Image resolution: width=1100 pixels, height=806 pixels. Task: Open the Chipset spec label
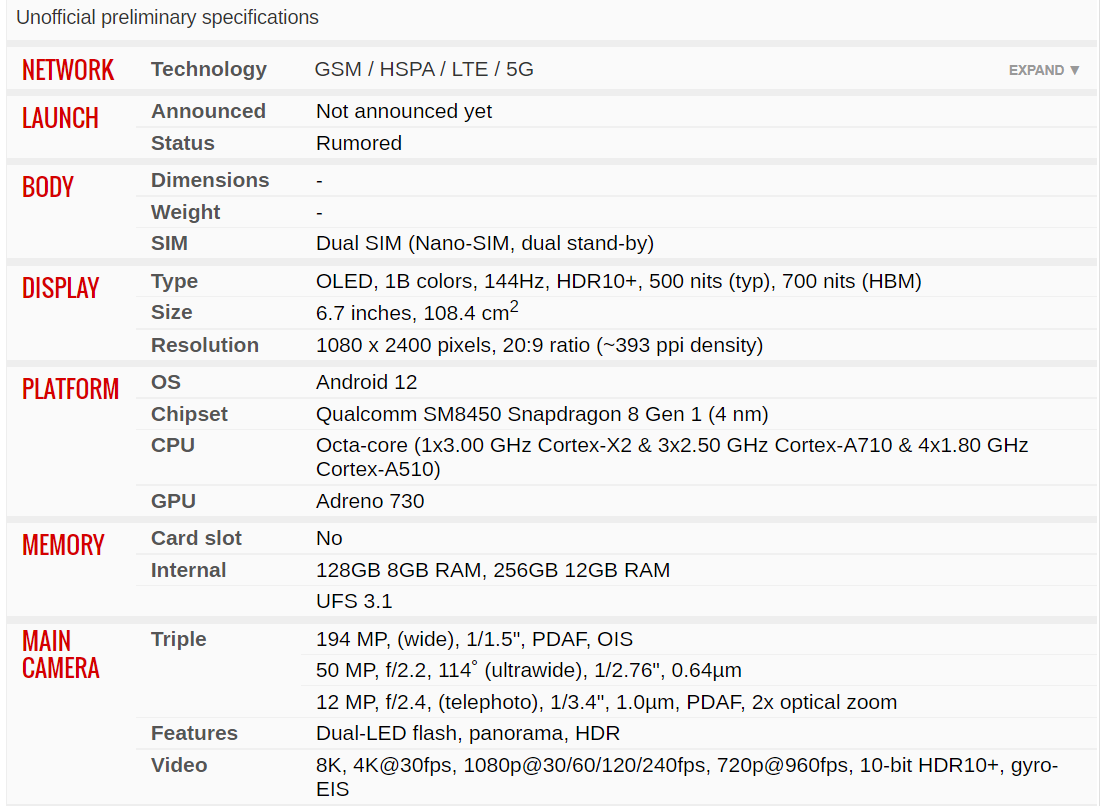pos(189,415)
